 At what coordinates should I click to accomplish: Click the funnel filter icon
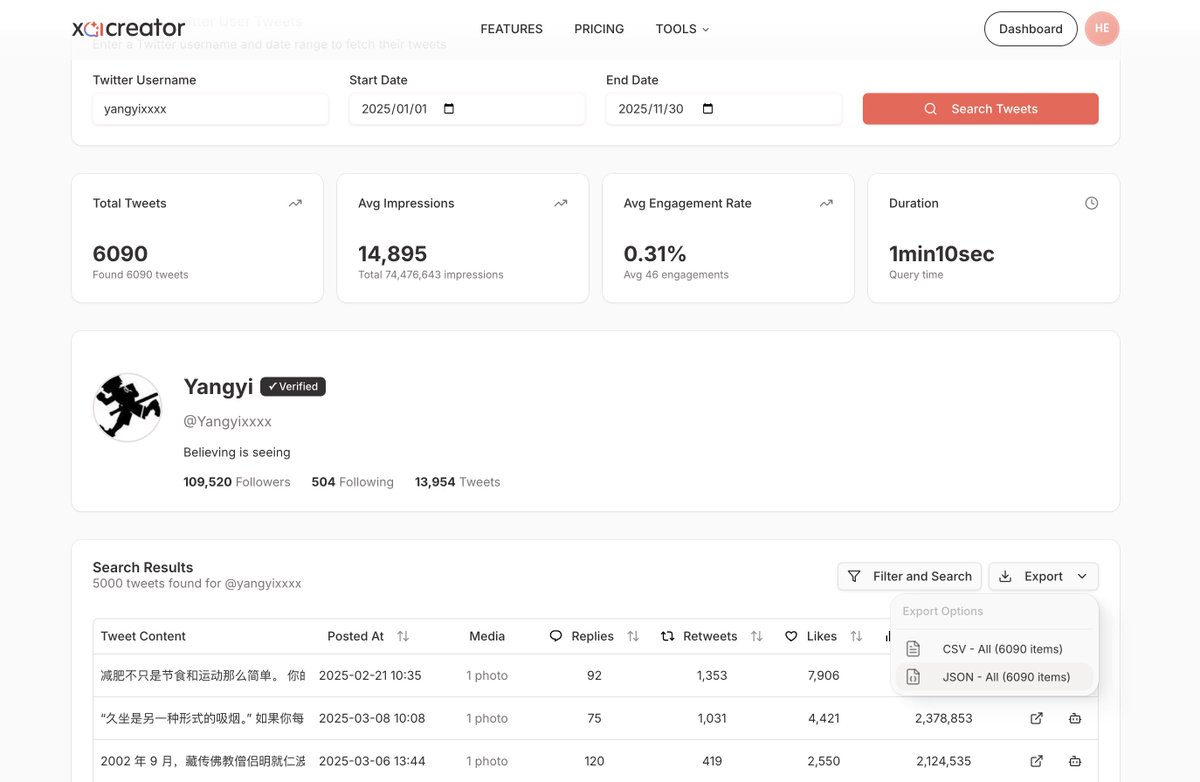point(854,576)
